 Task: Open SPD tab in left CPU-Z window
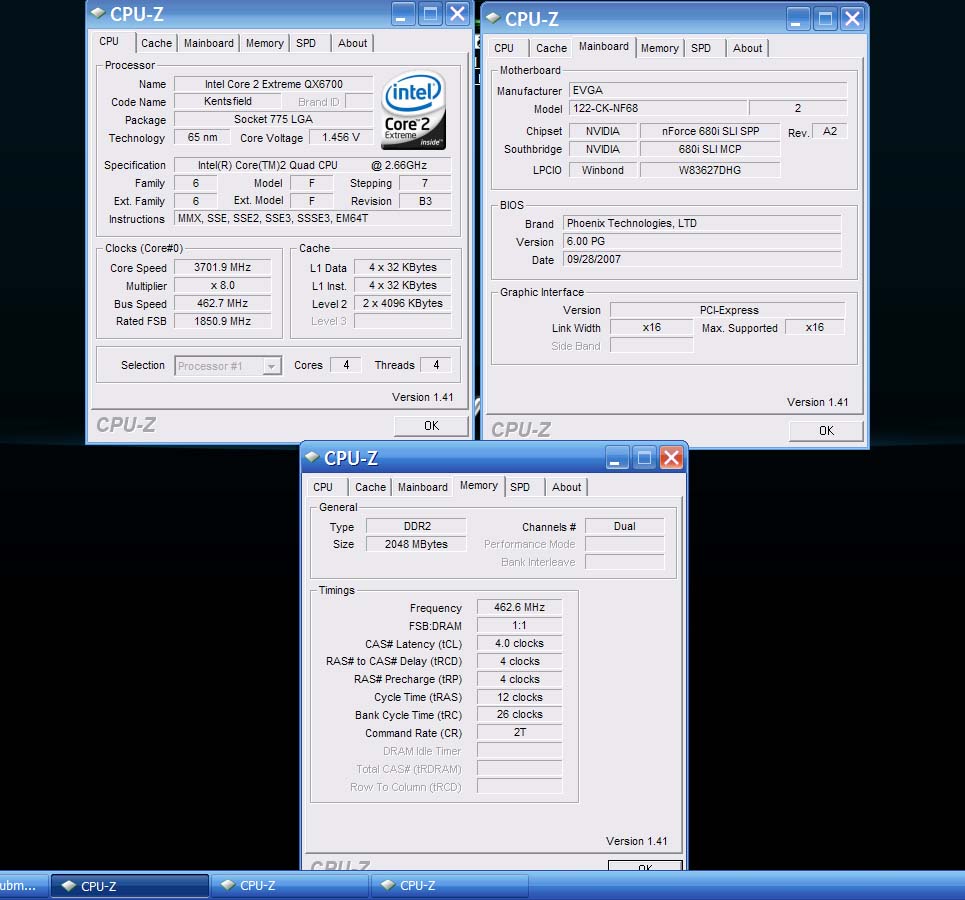coord(306,43)
